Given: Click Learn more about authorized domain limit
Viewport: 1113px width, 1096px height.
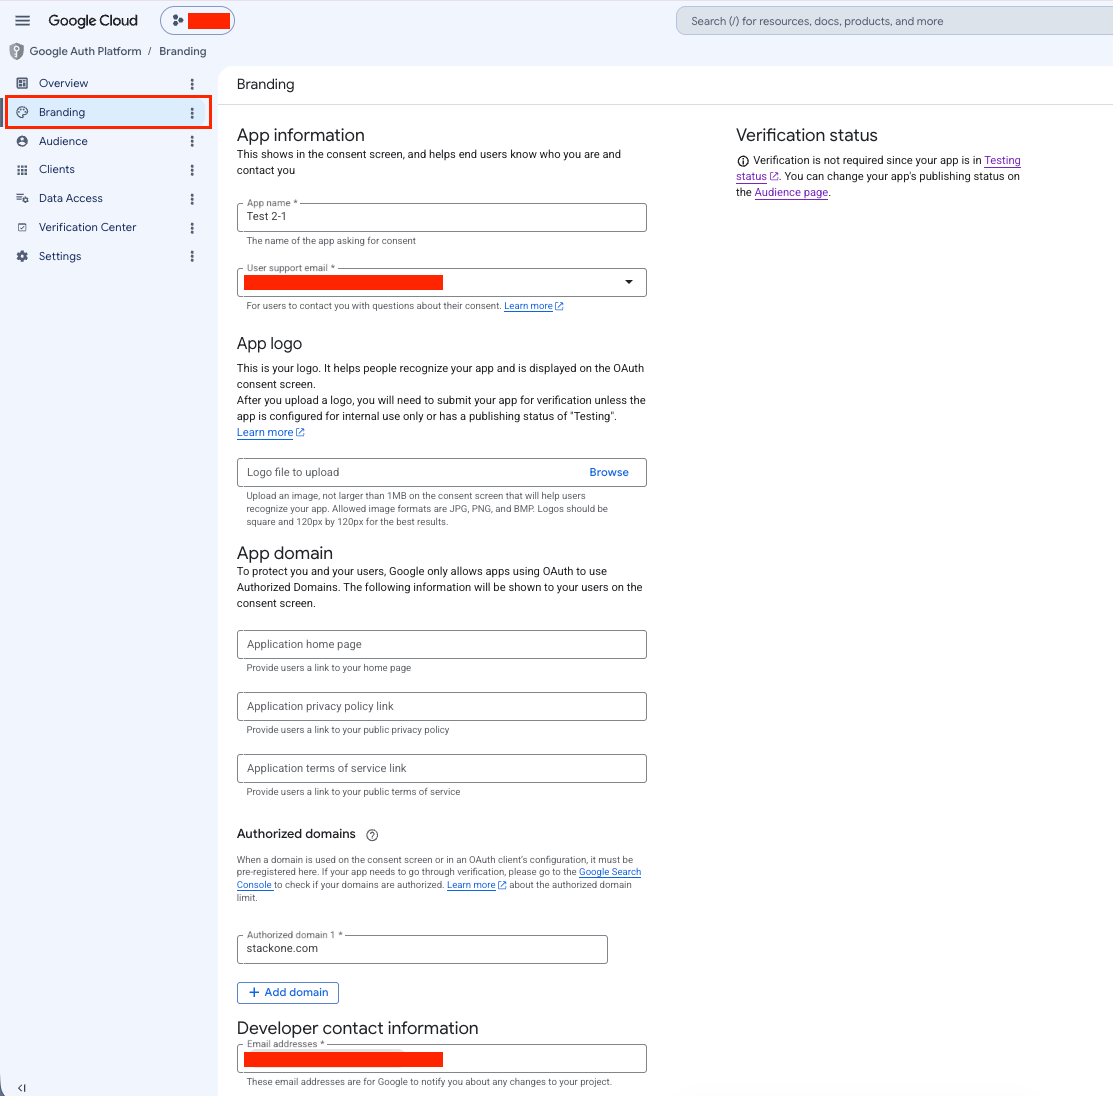Looking at the screenshot, I should click(x=476, y=884).
